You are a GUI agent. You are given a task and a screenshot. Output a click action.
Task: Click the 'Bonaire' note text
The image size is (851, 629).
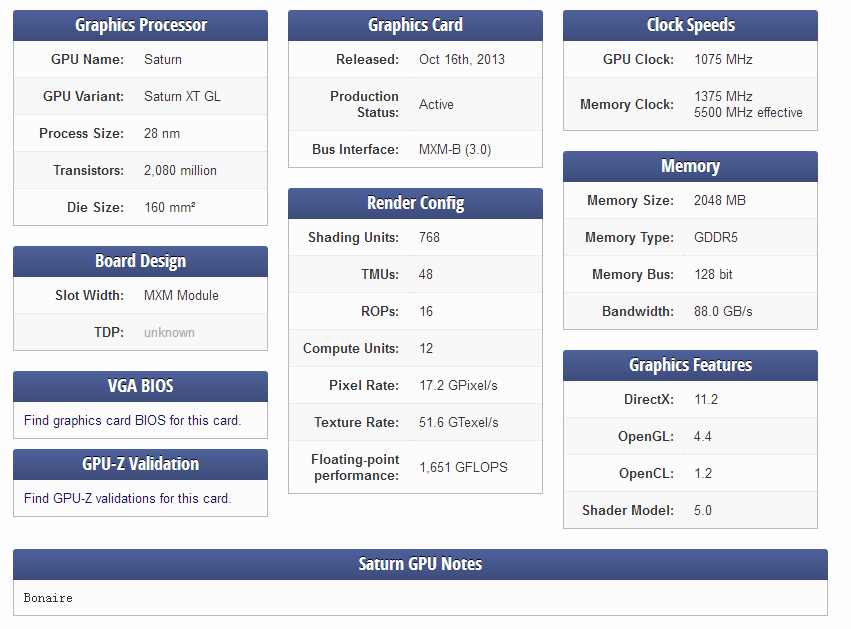[x=48, y=598]
